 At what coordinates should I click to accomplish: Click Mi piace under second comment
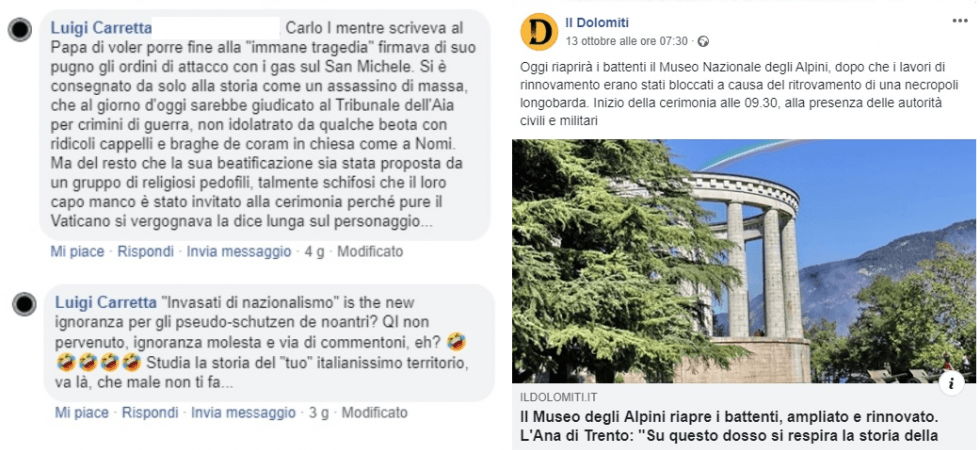(82, 413)
